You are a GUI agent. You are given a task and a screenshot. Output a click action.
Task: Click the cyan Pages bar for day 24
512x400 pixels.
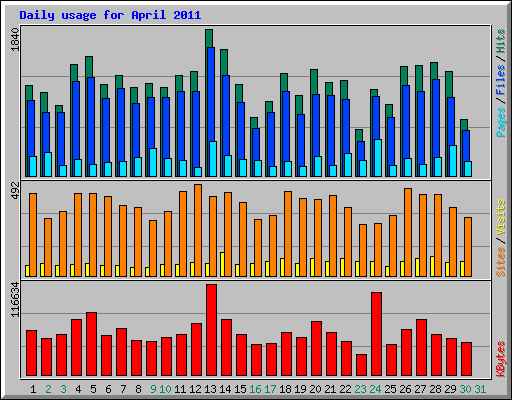click(378, 158)
